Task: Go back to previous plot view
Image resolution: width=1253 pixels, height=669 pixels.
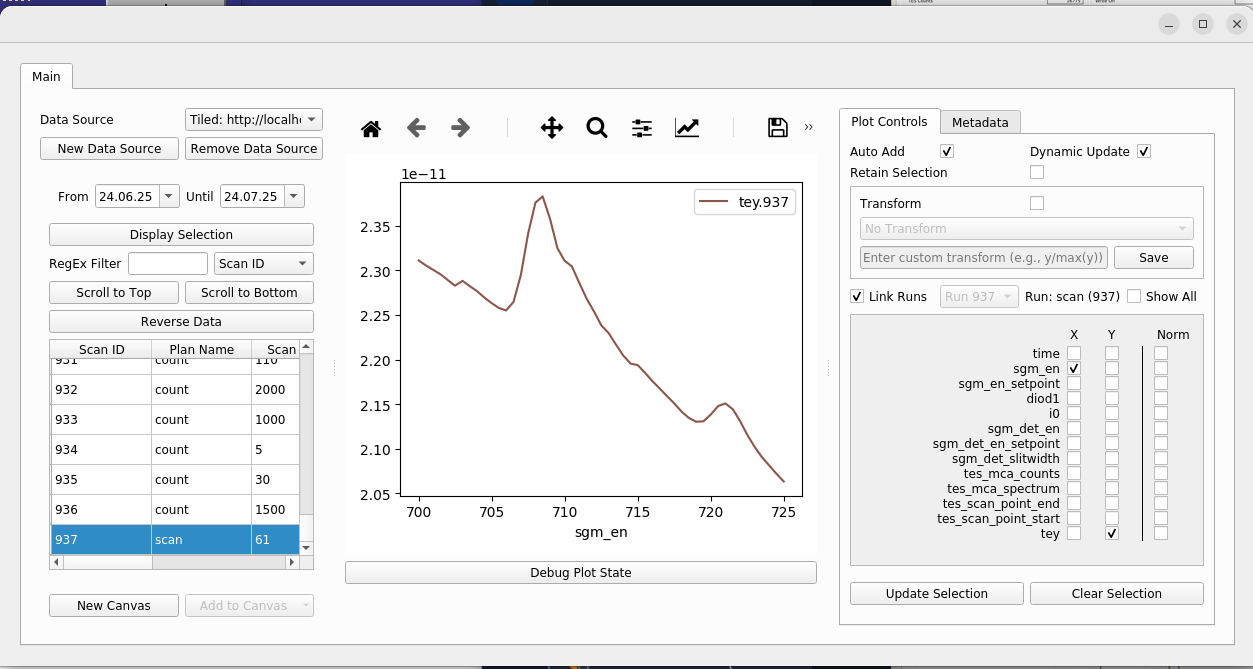Action: point(416,128)
